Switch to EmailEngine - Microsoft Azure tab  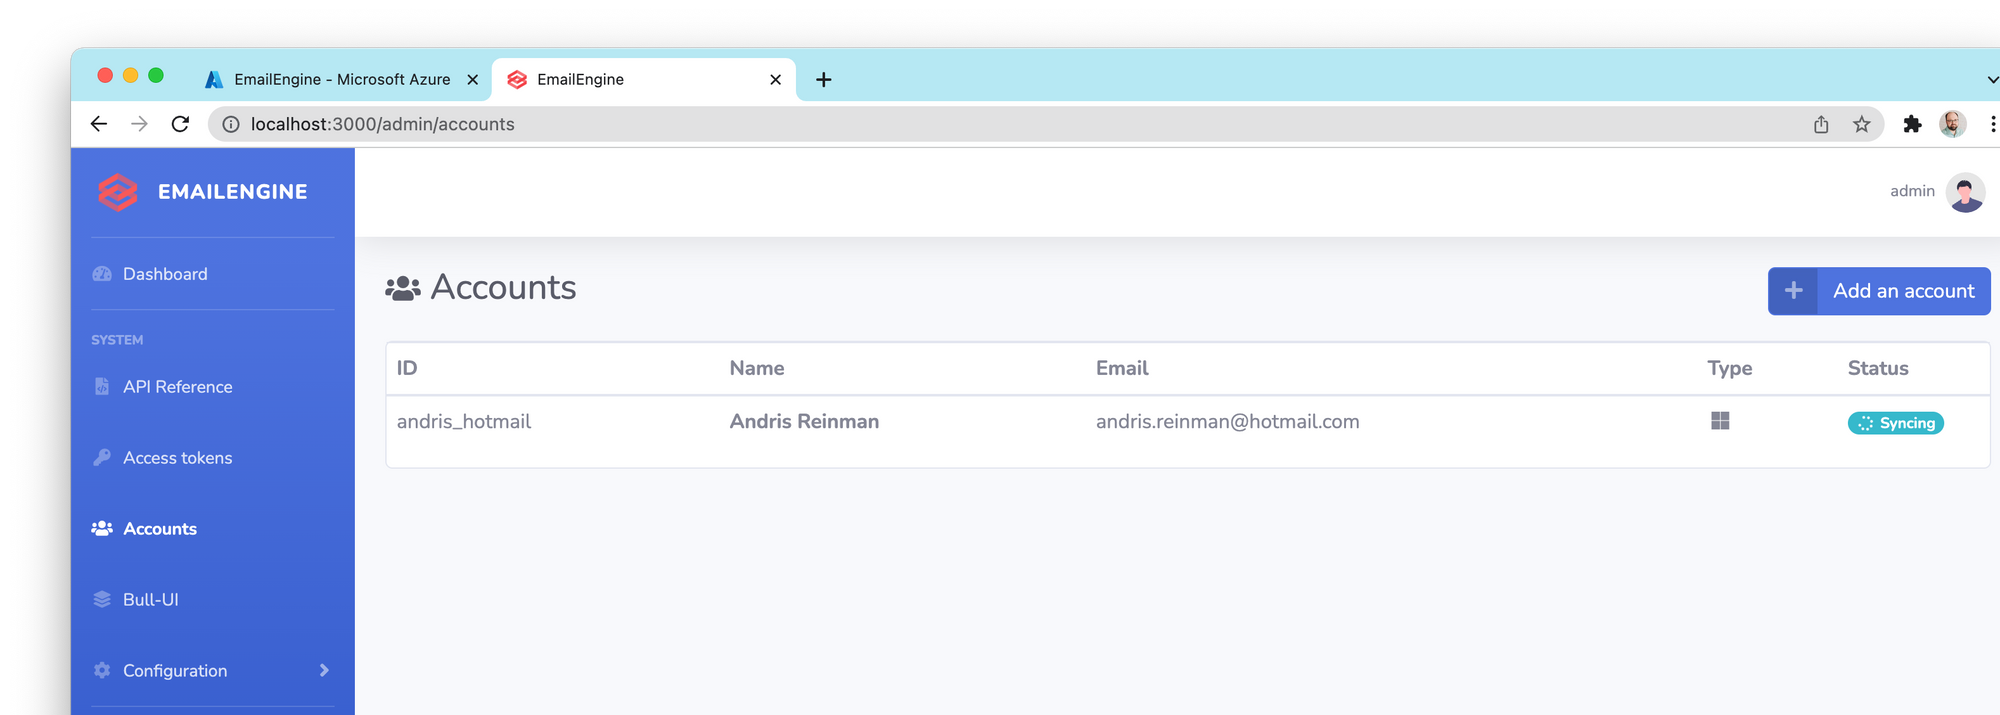342,79
